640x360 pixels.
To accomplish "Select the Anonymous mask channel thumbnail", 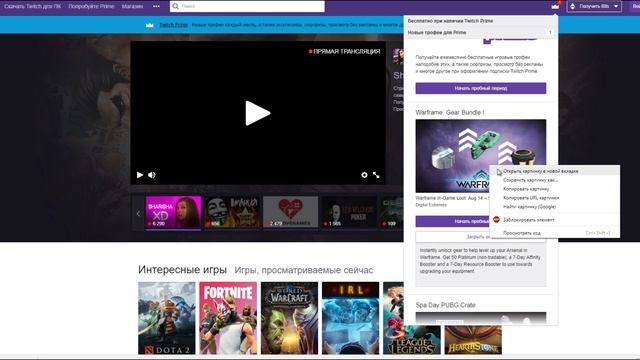I will [x=231, y=212].
